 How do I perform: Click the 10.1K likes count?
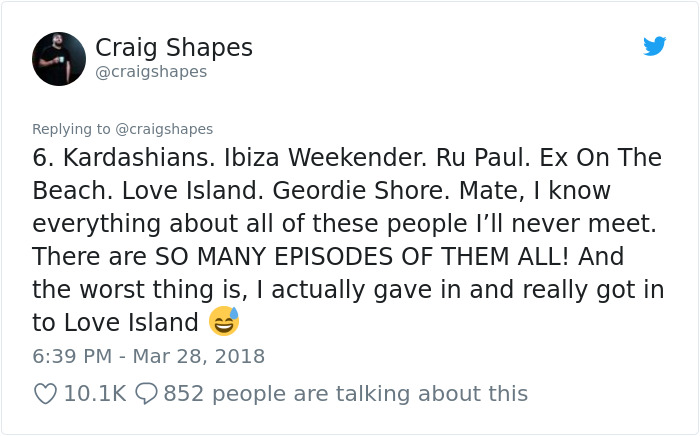coord(95,394)
